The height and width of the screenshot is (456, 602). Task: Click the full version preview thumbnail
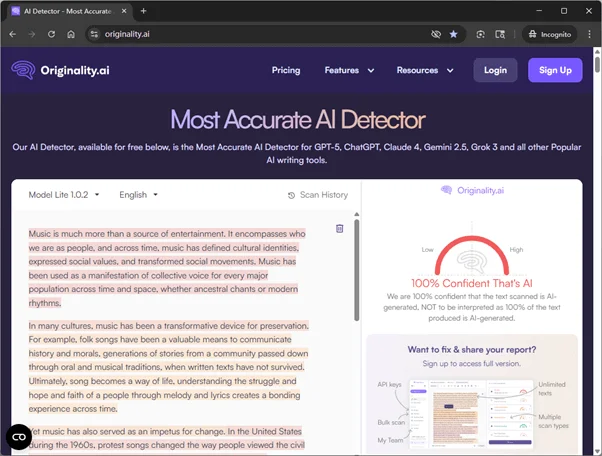[472, 414]
